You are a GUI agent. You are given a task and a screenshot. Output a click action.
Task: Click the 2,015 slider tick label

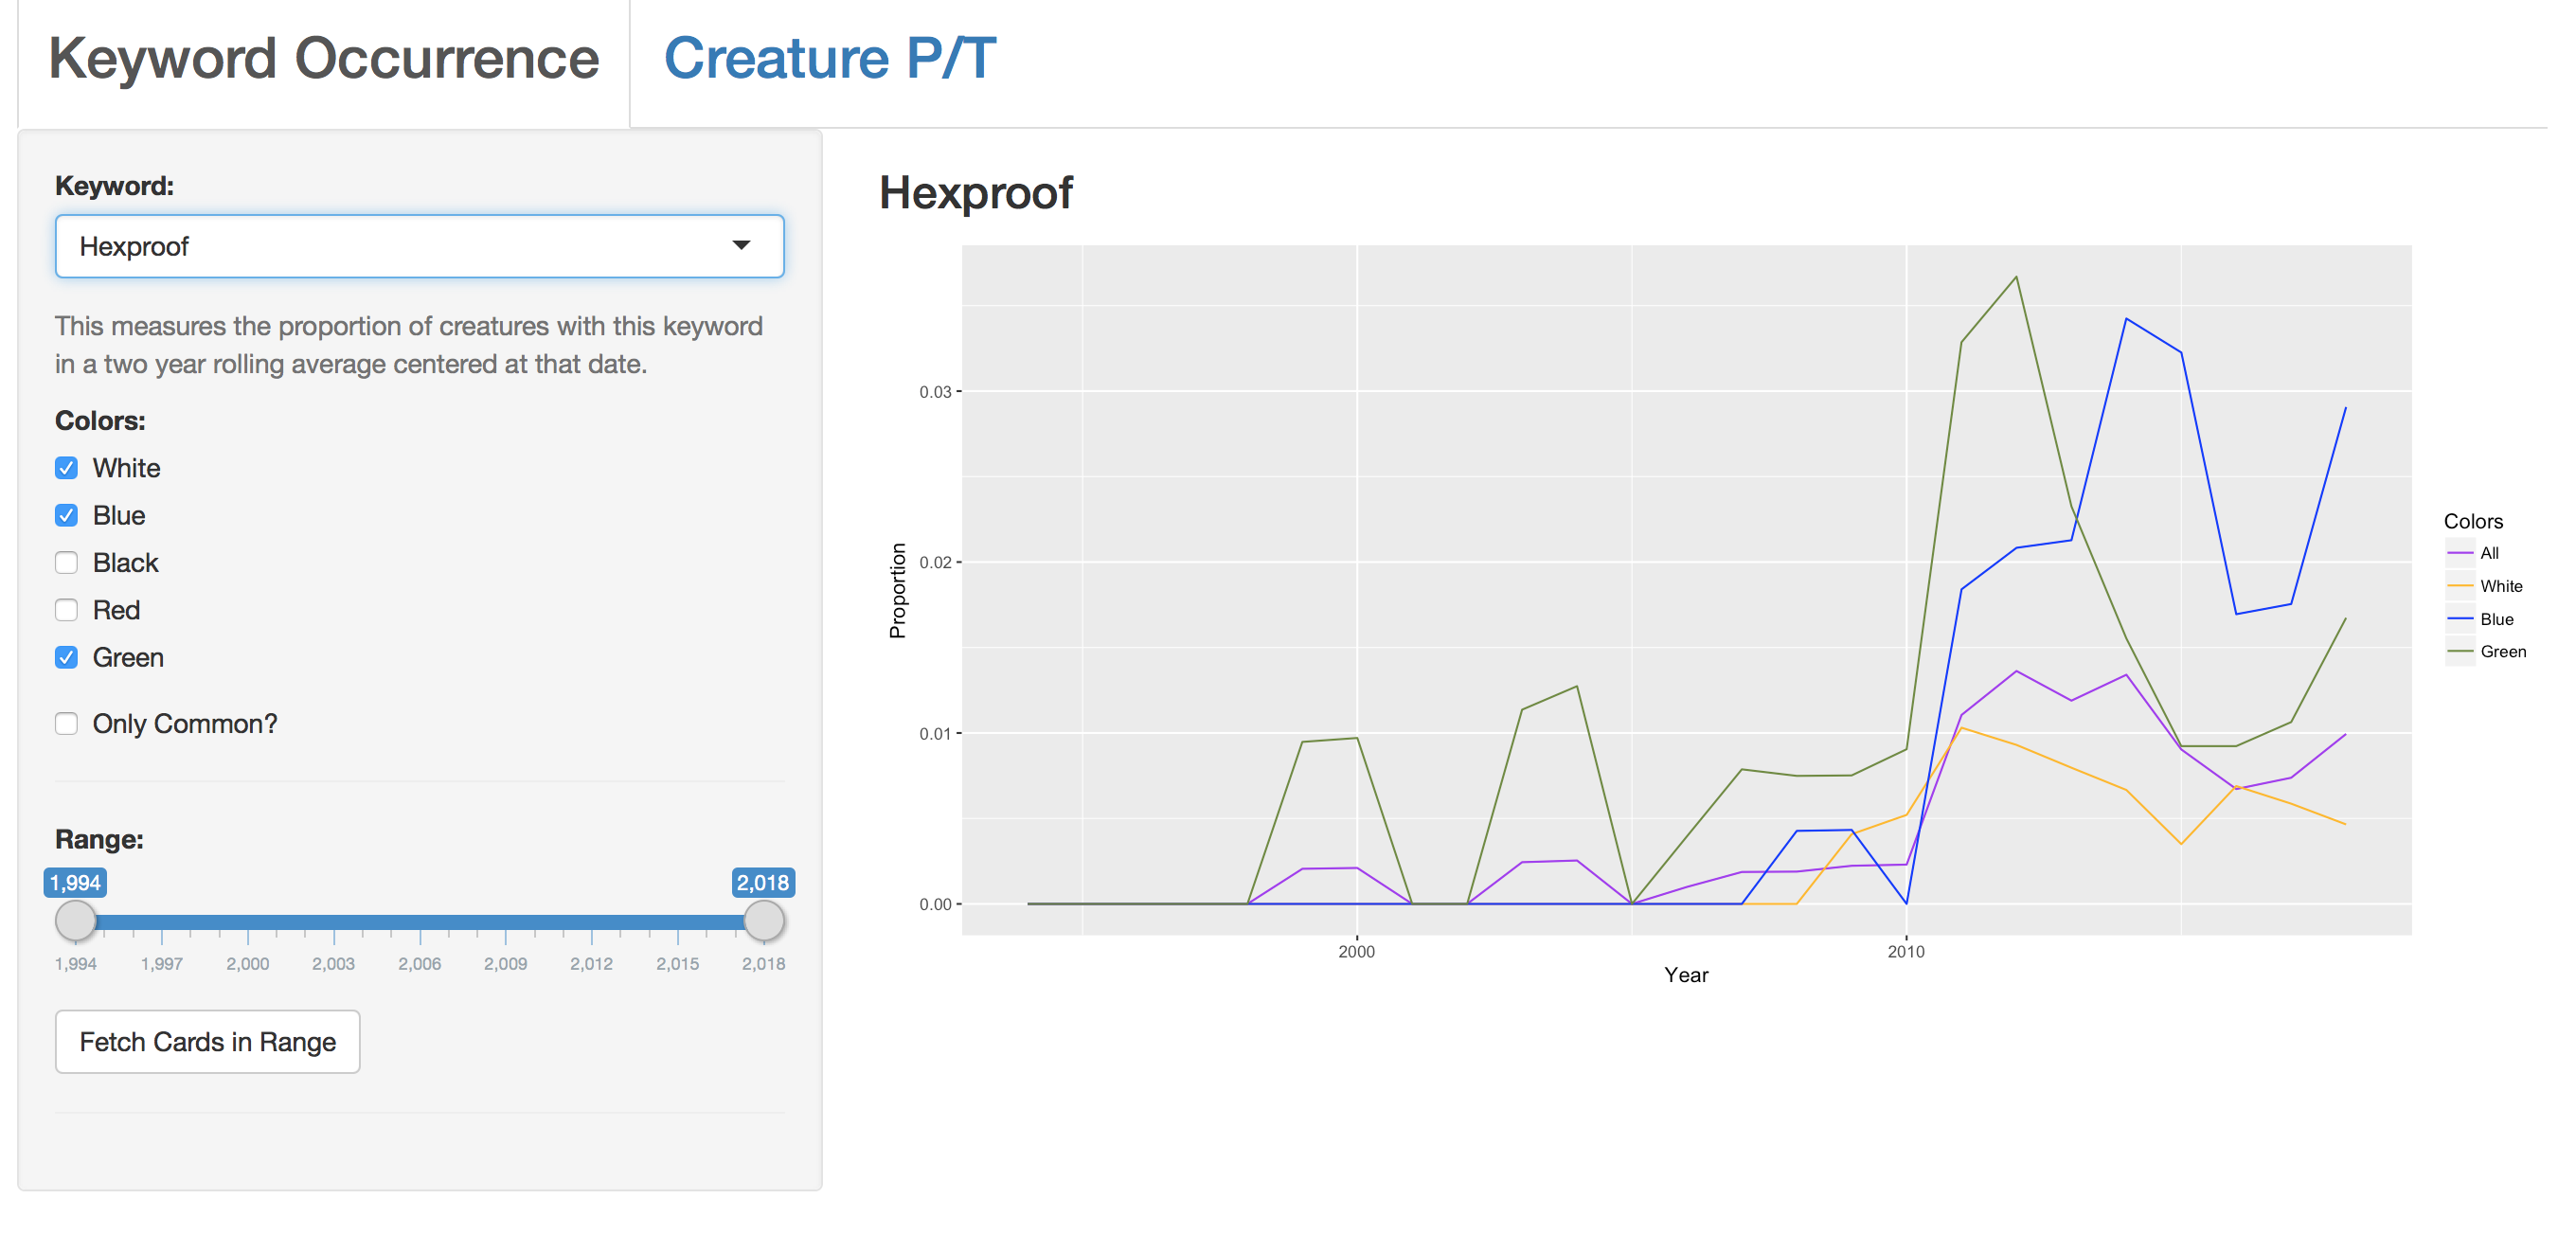[677, 964]
